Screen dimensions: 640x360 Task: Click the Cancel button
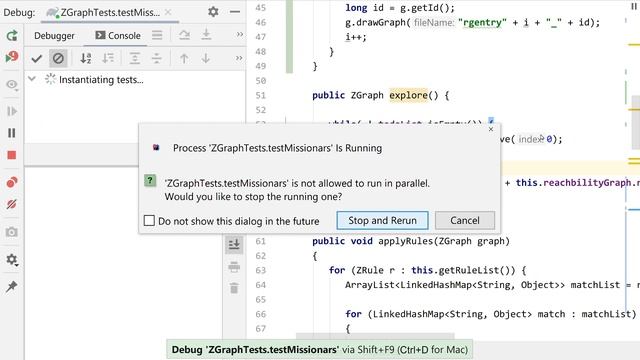tap(465, 220)
